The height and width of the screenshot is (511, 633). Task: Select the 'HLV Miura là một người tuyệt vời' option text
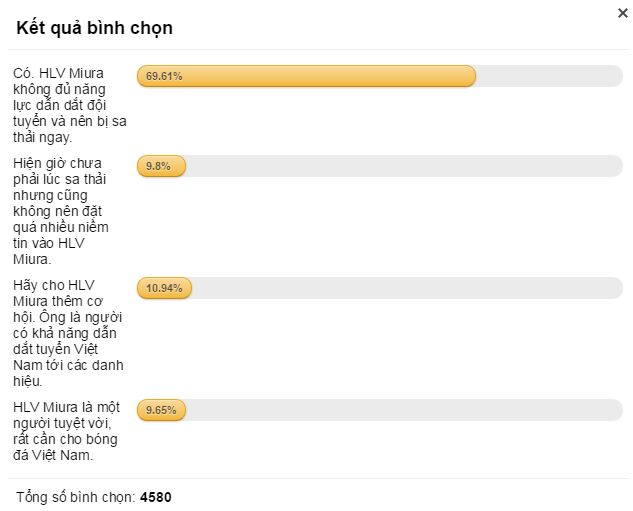pos(66,431)
